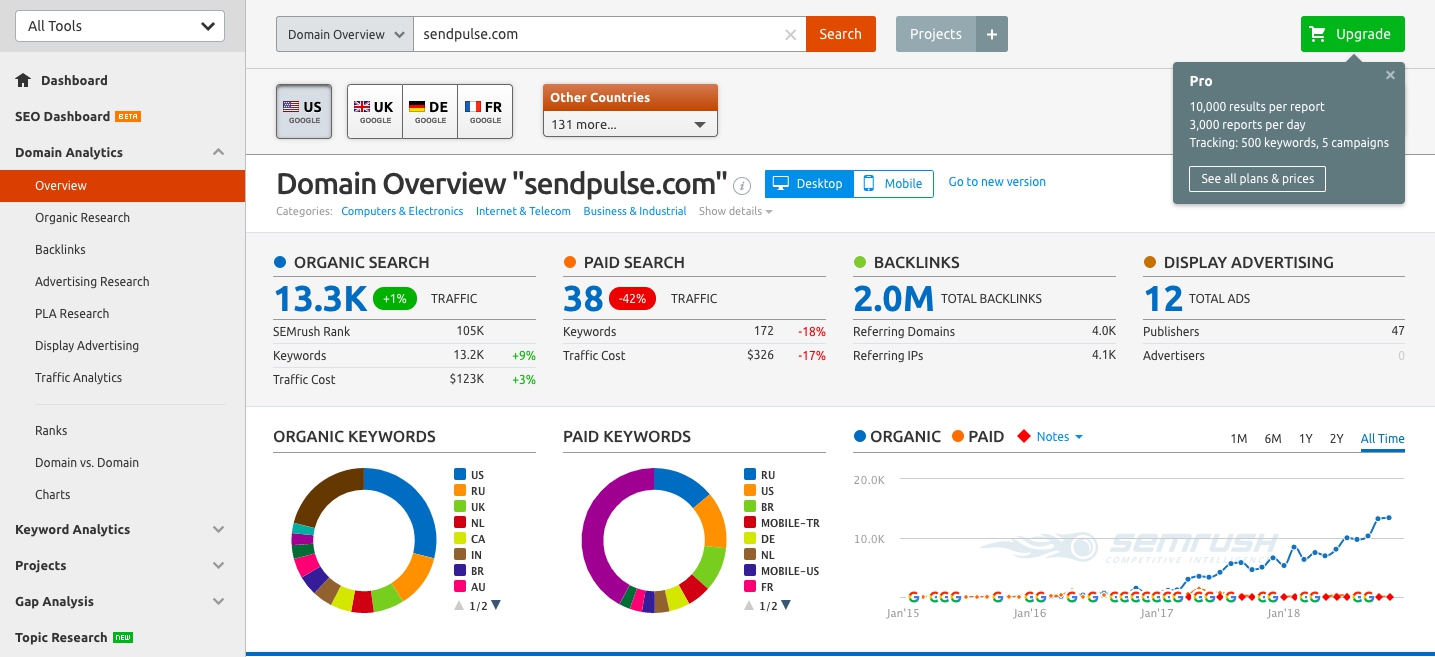Close the Pro plan tooltip
The width and height of the screenshot is (1435, 657).
1390,75
